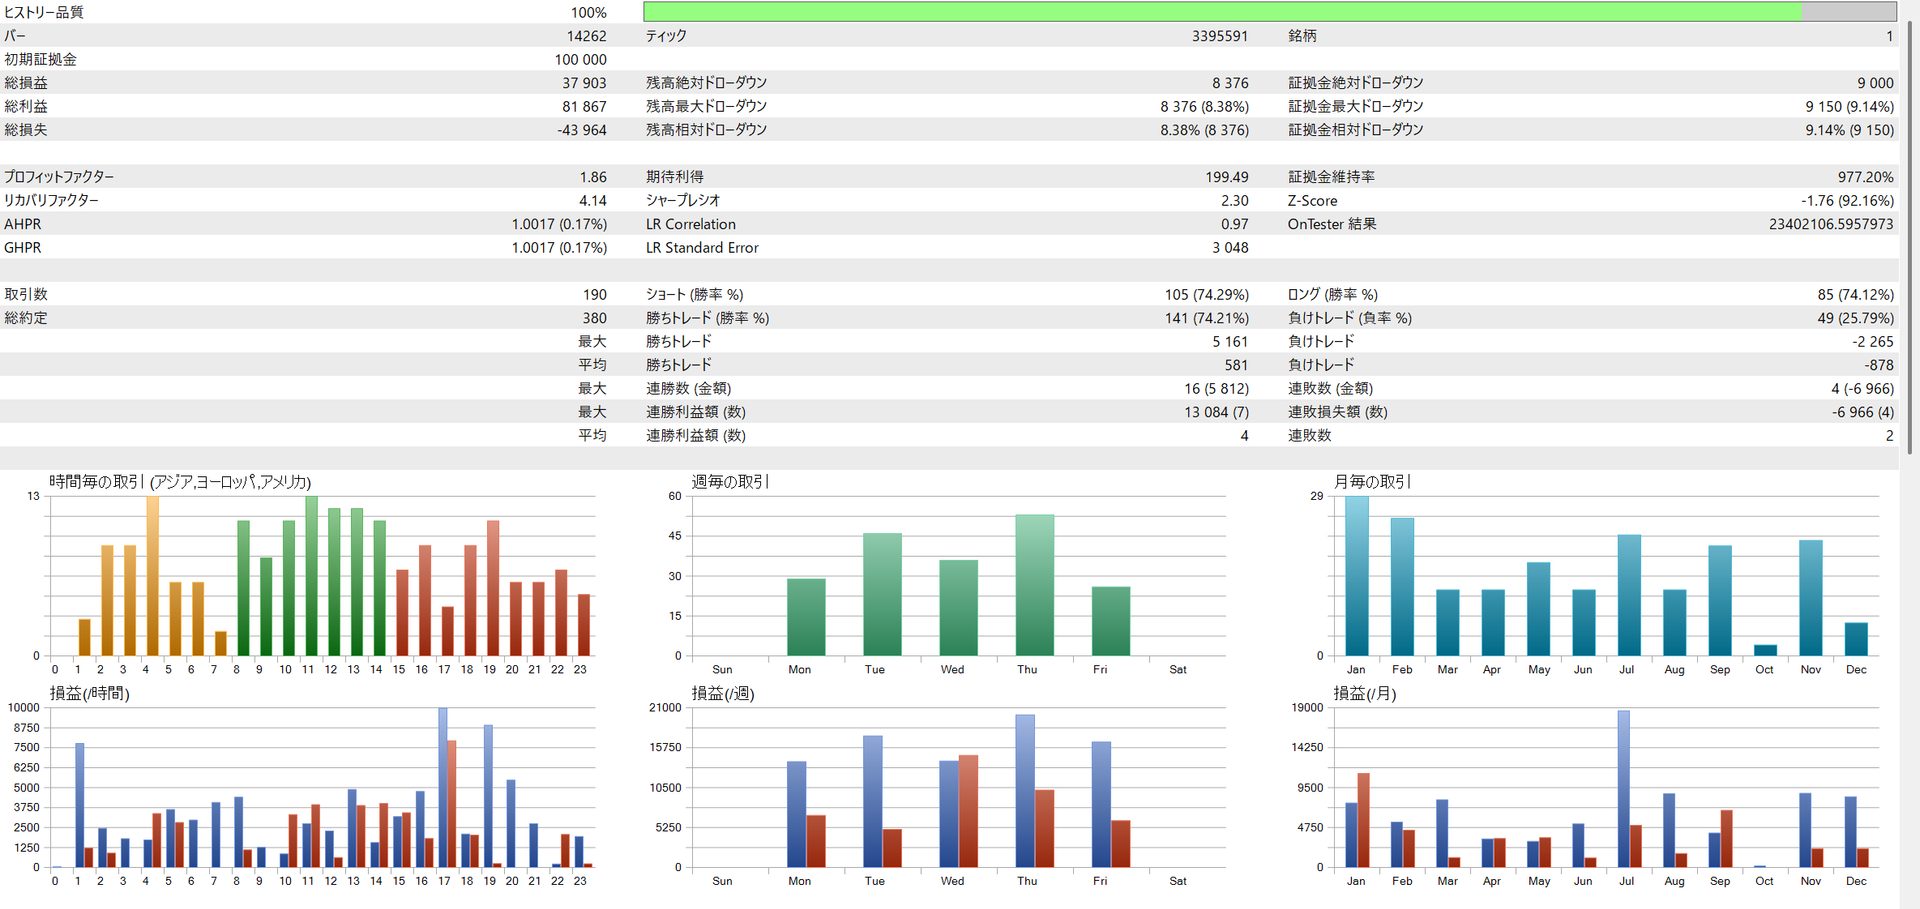Click the Tuesday bar in weekly trades chart
The image size is (1920, 909).
(882, 595)
